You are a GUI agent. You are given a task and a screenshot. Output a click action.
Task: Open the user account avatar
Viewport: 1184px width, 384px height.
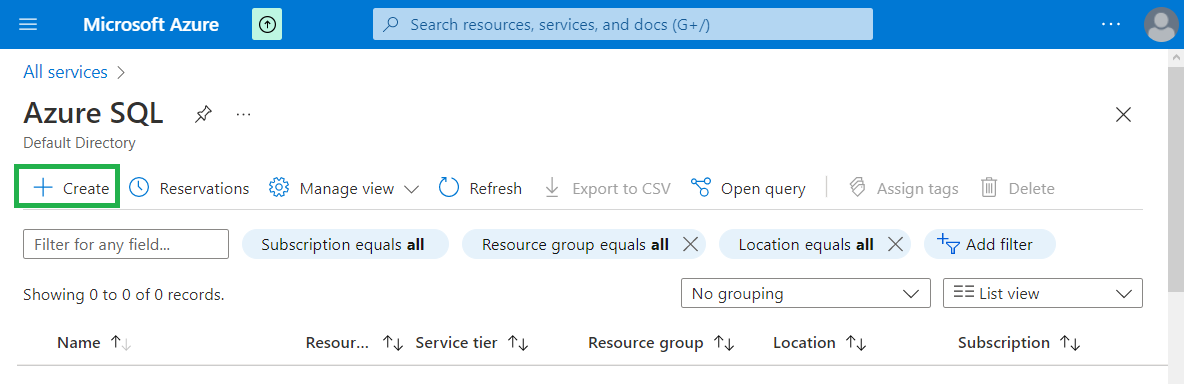point(1161,25)
